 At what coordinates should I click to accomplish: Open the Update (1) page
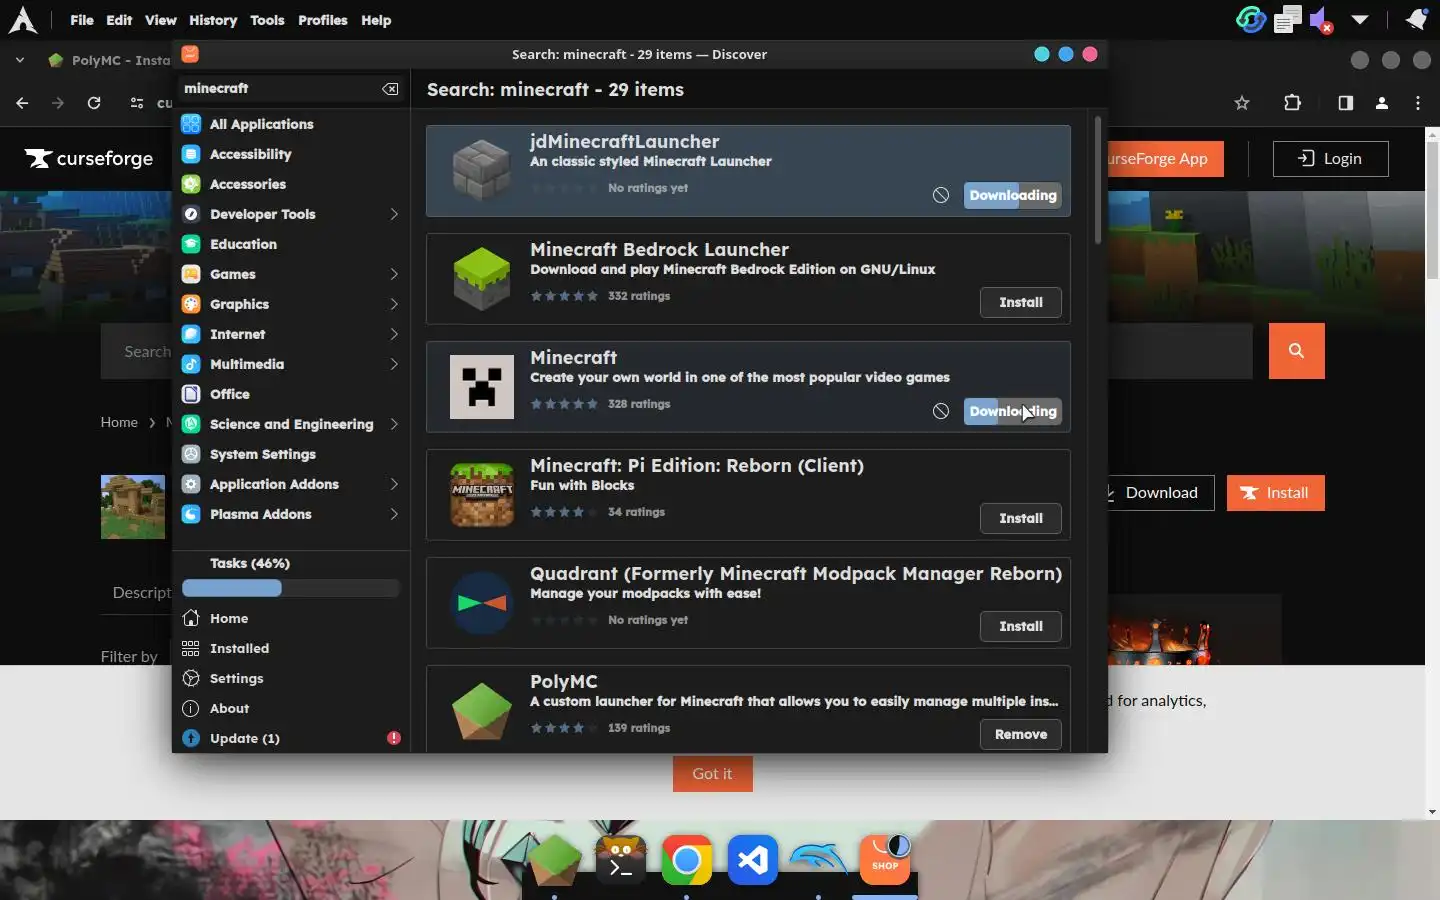coord(290,738)
